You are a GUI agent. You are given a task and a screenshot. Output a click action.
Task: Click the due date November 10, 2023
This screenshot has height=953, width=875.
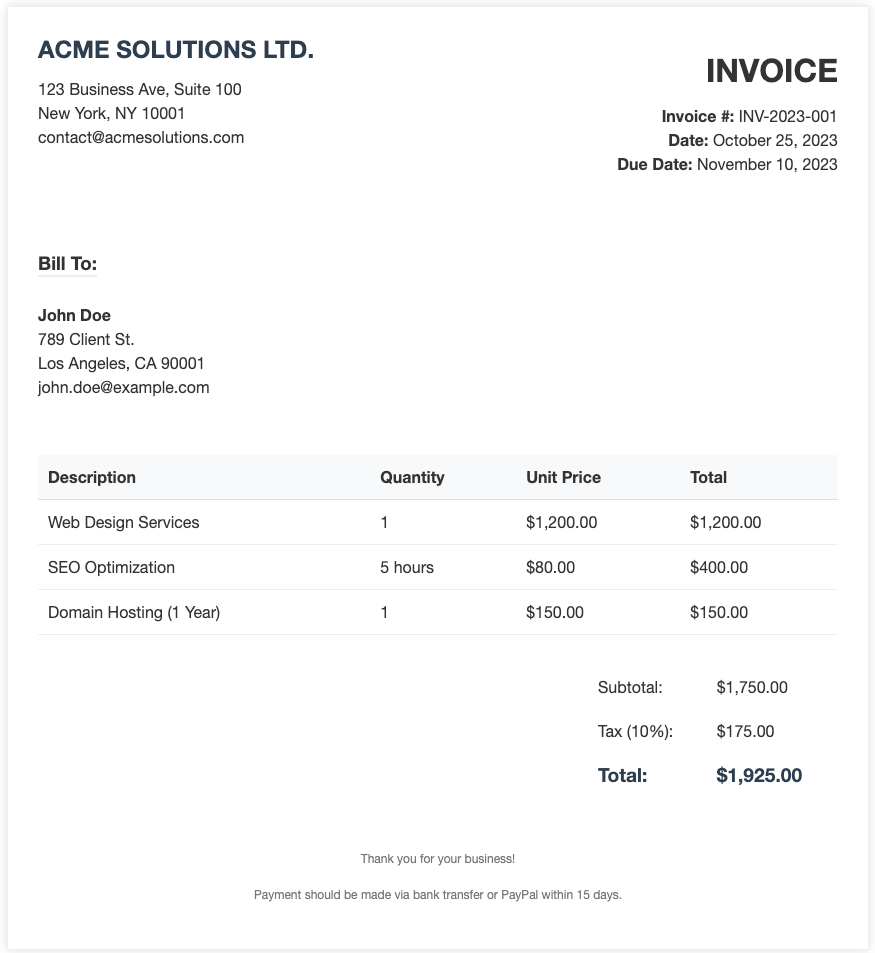[767, 165]
